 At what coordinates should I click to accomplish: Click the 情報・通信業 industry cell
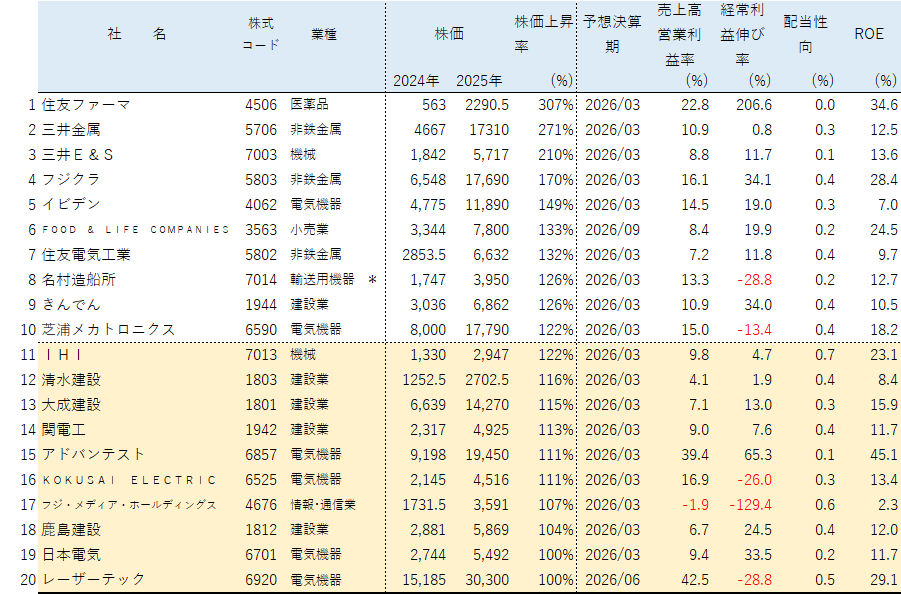[x=323, y=505]
